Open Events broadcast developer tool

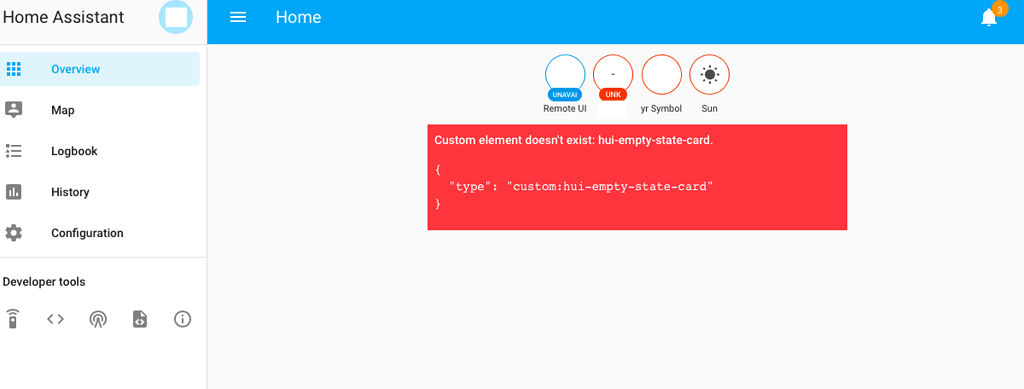pyautogui.click(x=98, y=319)
